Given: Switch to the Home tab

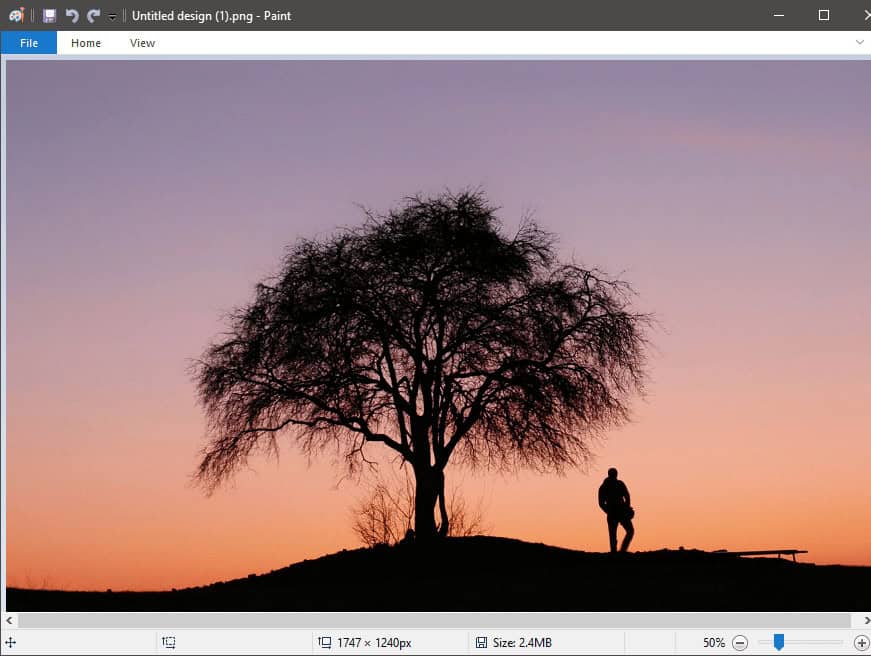Looking at the screenshot, I should tap(85, 42).
